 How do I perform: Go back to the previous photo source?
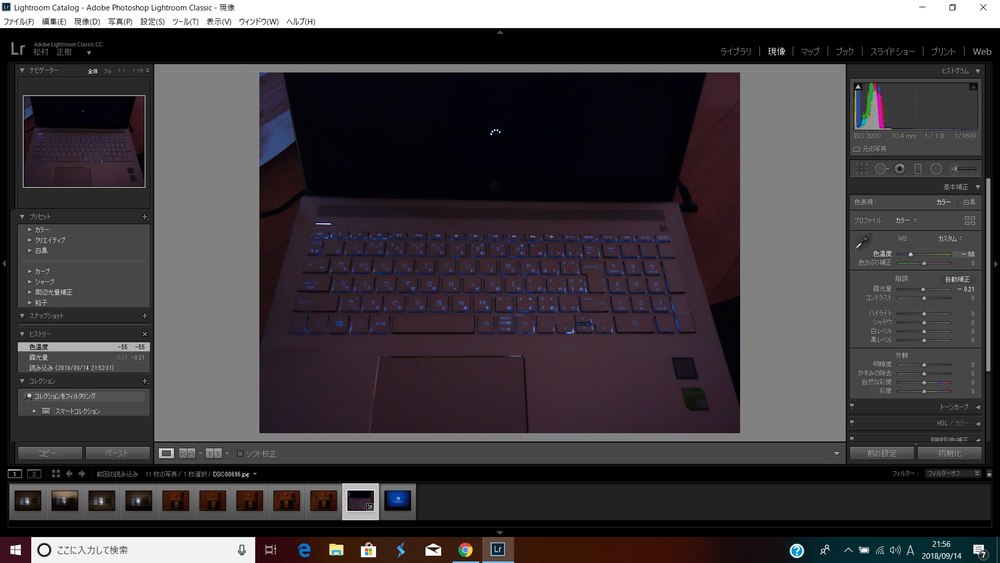[70, 474]
